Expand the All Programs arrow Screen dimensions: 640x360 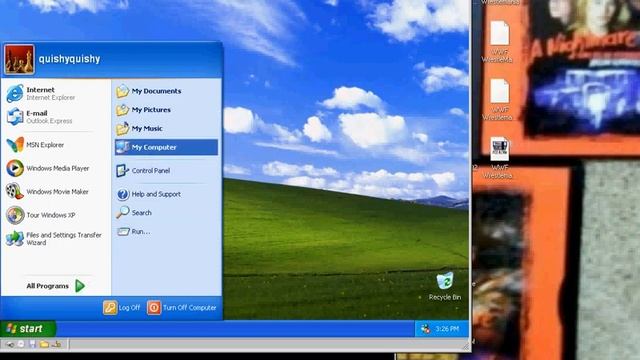click(80, 286)
